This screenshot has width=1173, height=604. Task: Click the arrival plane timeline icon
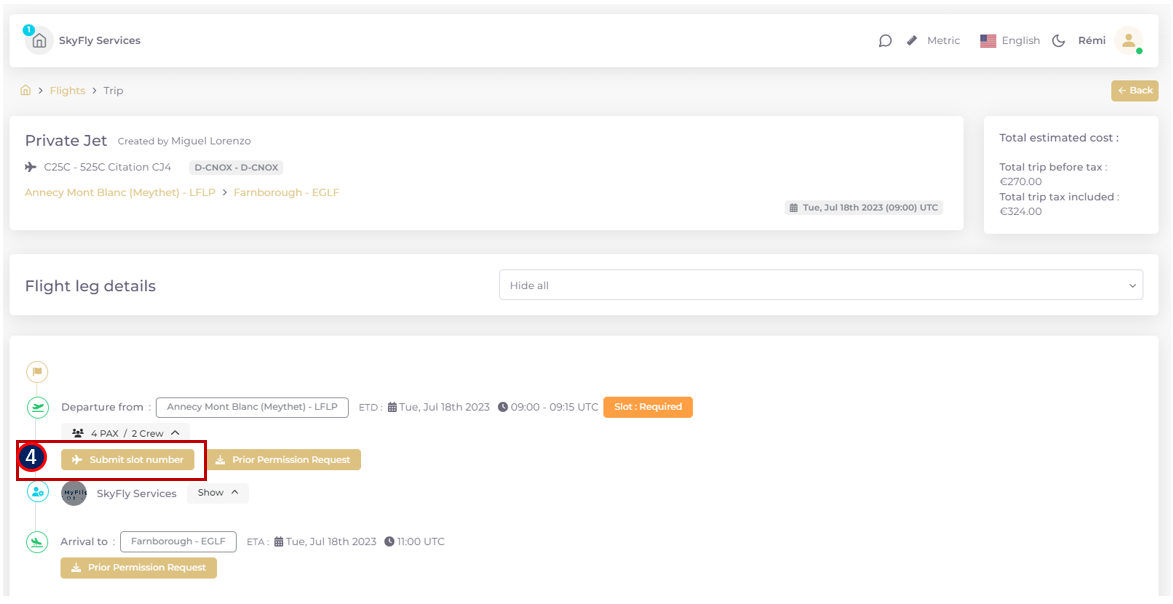point(37,542)
